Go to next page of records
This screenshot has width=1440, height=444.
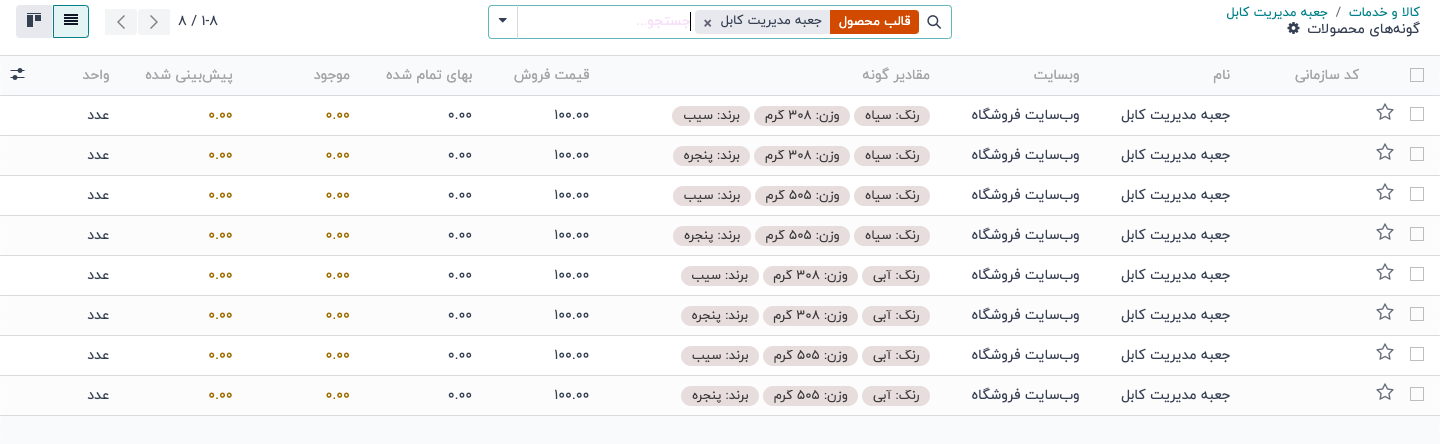154,21
